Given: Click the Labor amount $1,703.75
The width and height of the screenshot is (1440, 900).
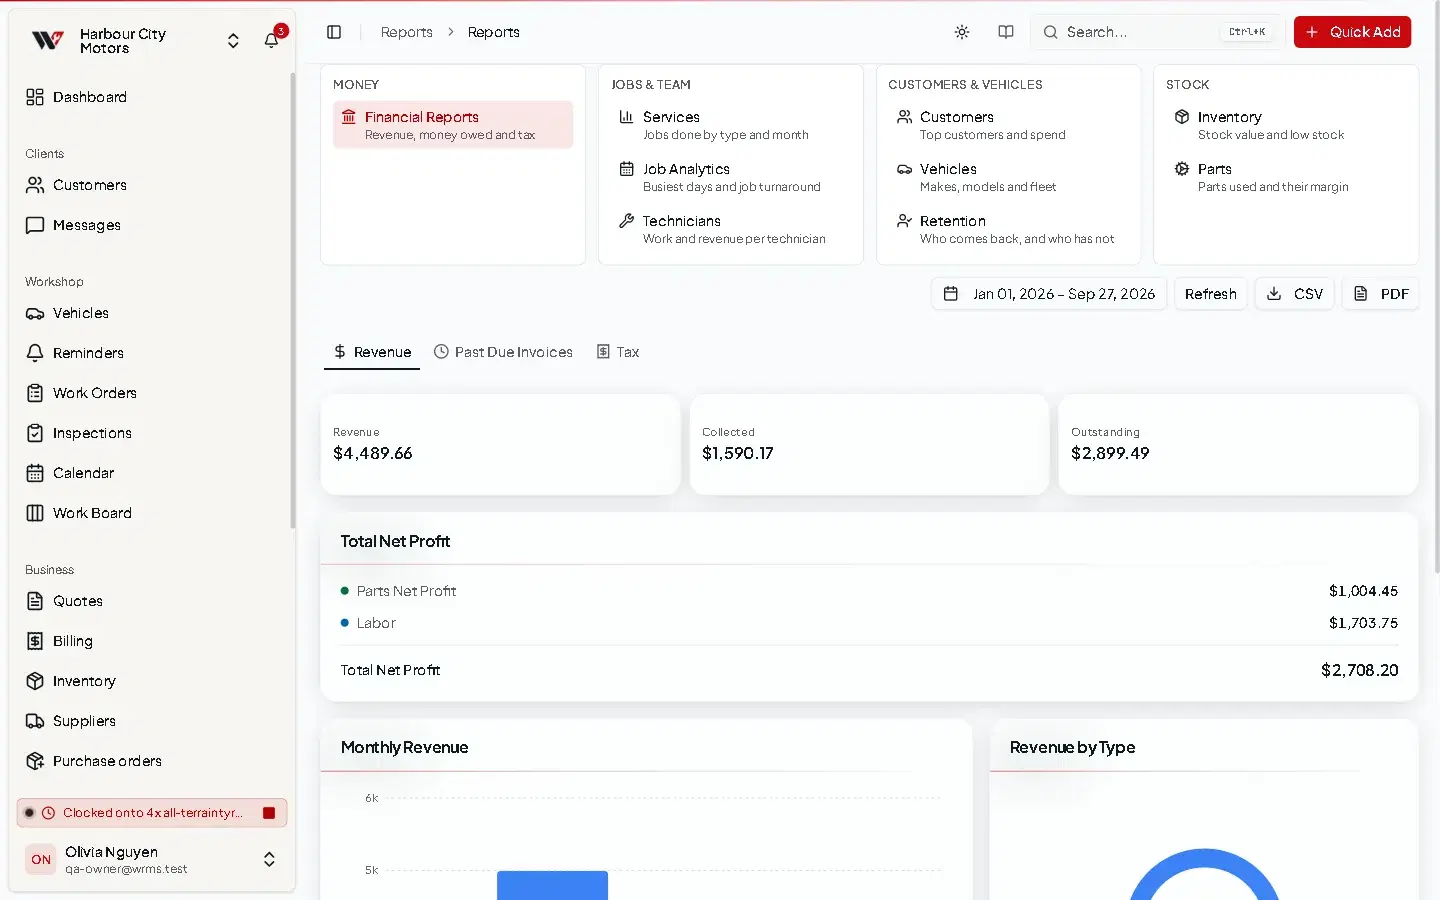Looking at the screenshot, I should (1363, 623).
